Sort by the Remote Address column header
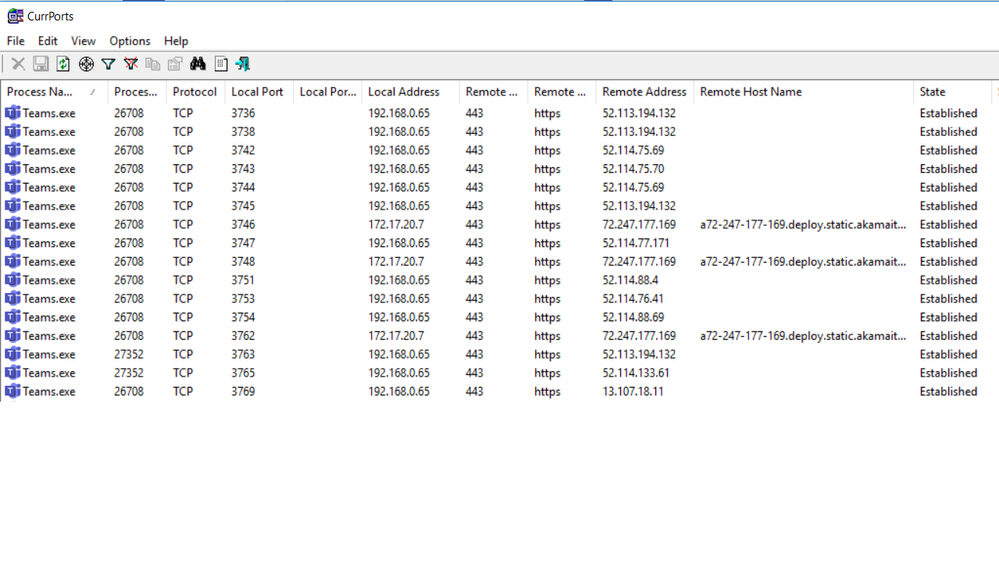The height and width of the screenshot is (572, 999). click(644, 92)
